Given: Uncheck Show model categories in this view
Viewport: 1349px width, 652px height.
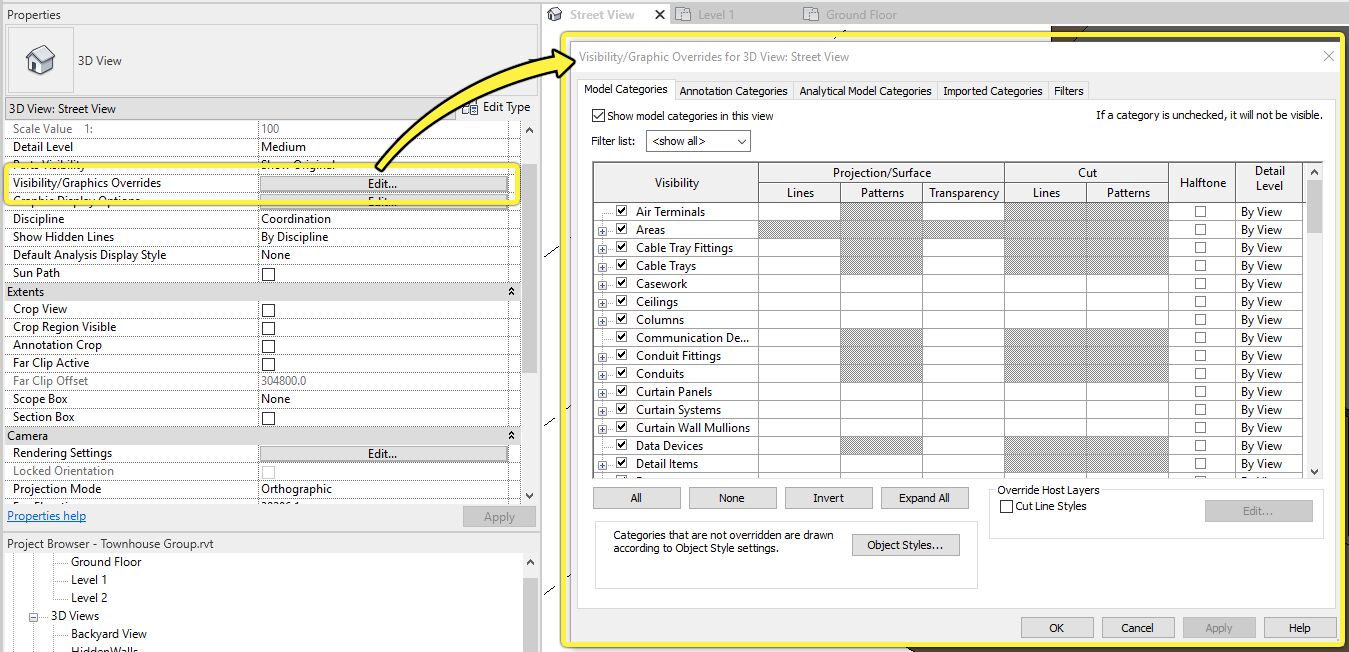Looking at the screenshot, I should click(597, 115).
